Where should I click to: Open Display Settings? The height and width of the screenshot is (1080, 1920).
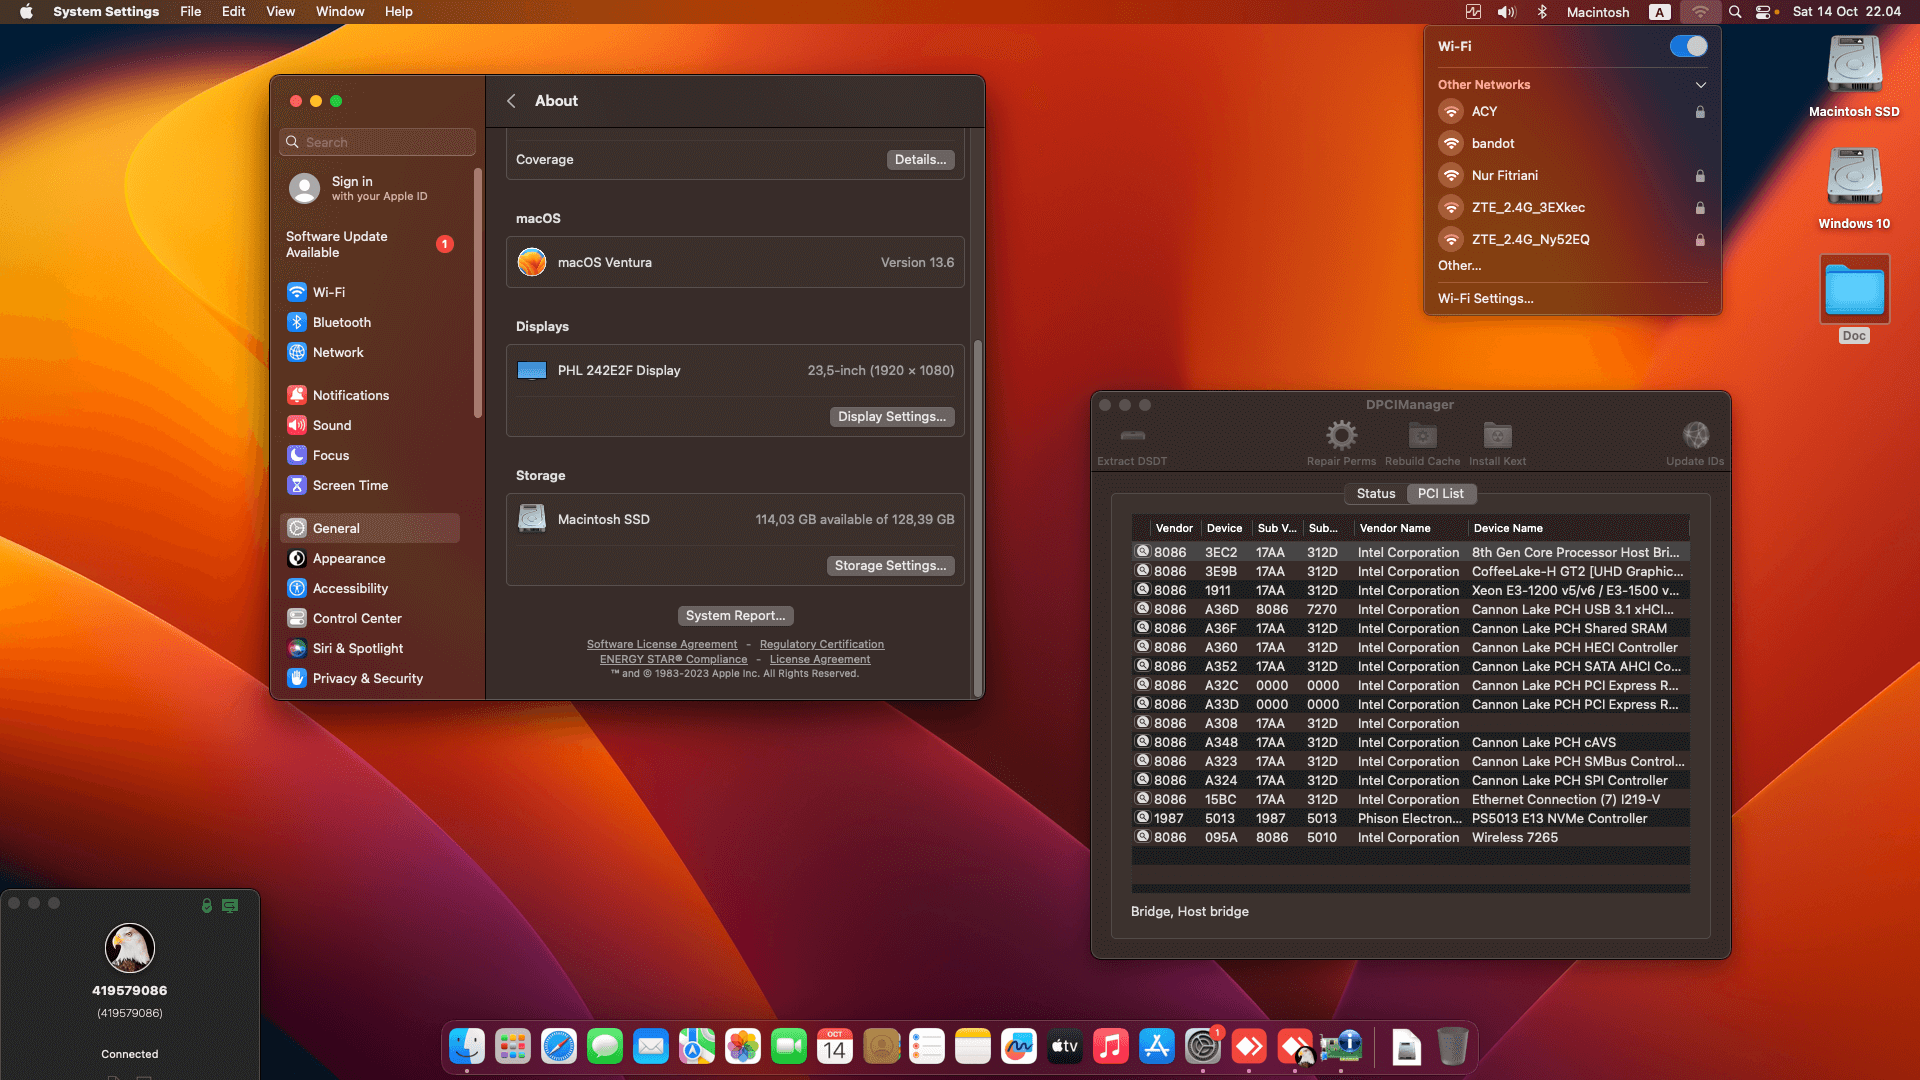(892, 417)
